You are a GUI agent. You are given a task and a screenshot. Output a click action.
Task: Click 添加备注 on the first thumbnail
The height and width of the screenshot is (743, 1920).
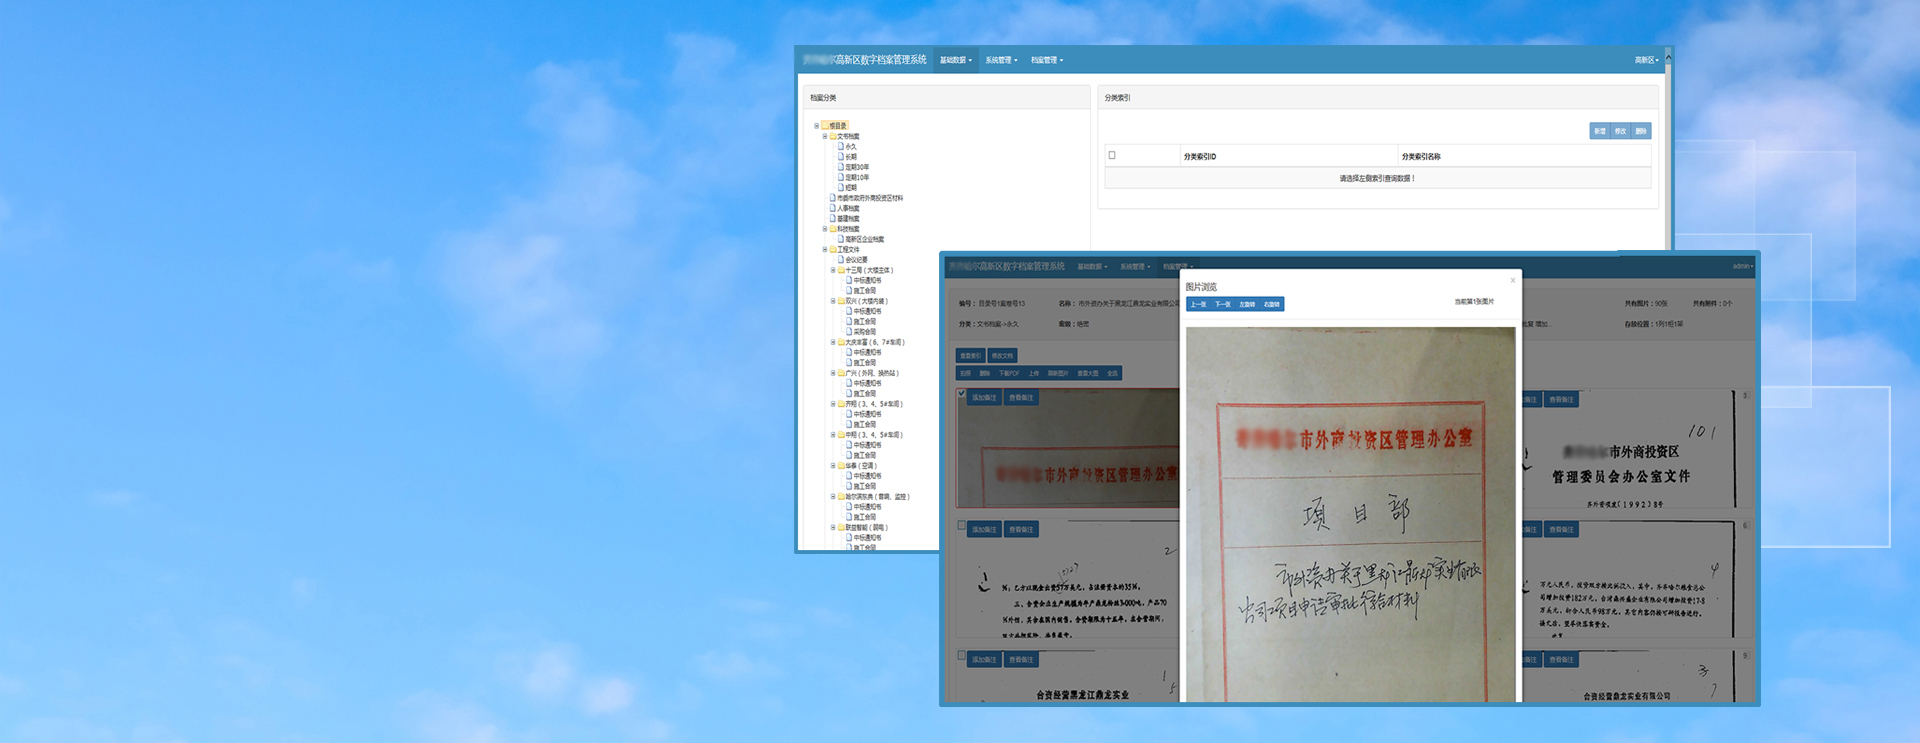pos(984,398)
